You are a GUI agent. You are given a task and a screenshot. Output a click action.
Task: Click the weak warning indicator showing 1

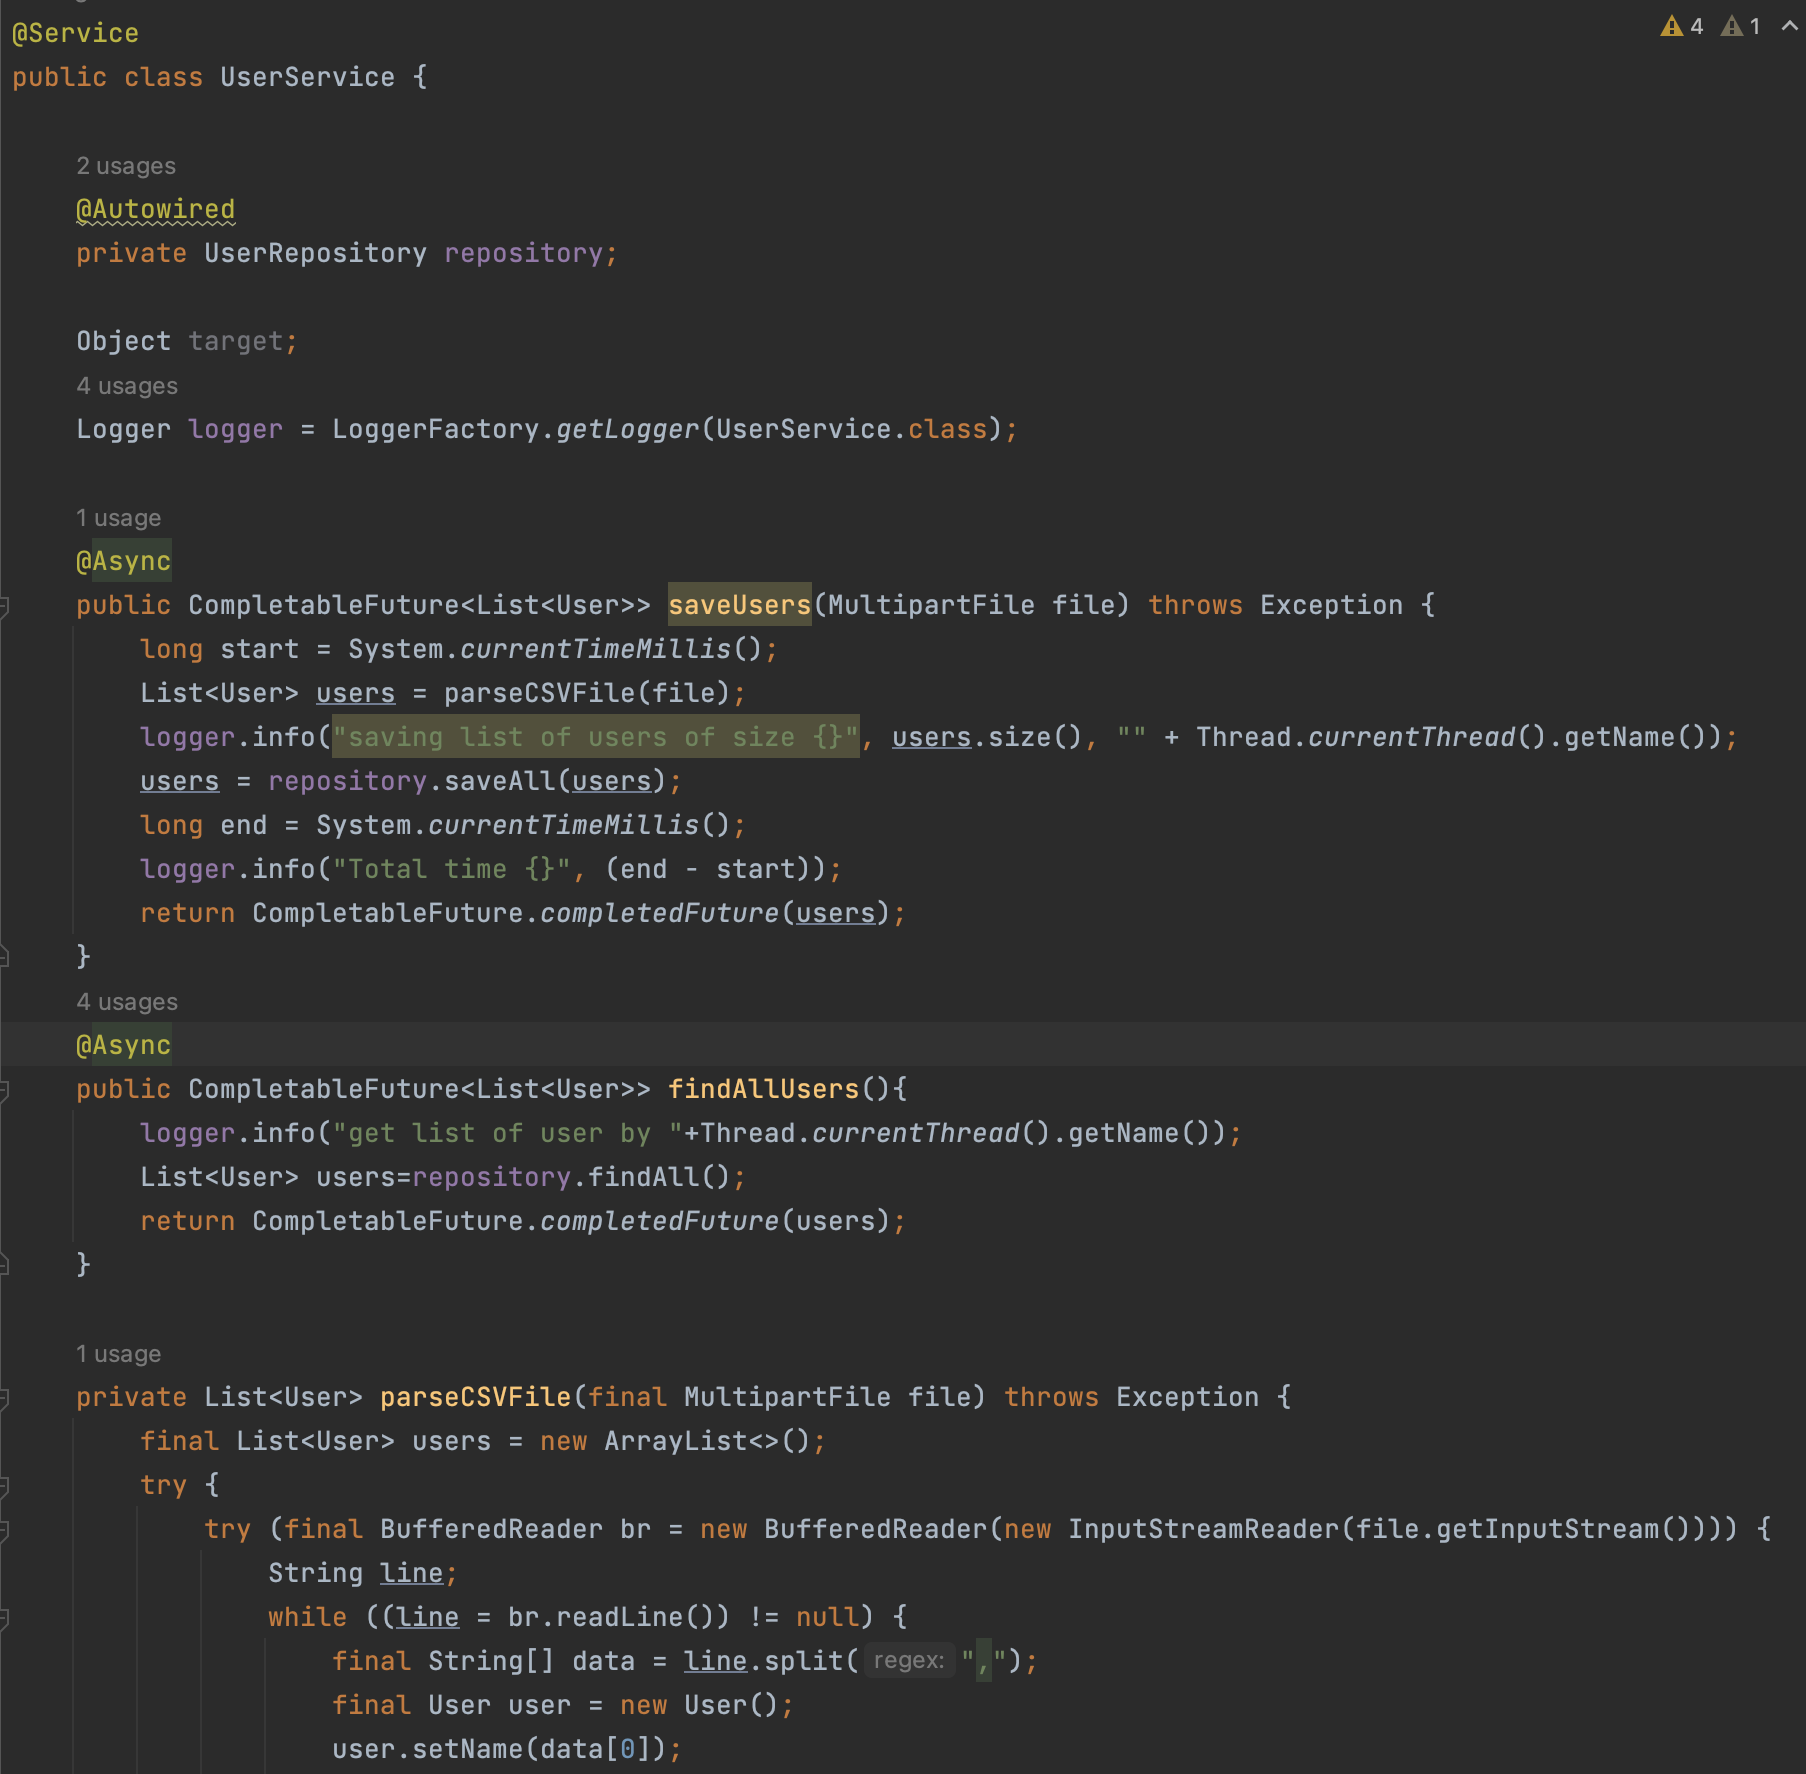tap(1740, 27)
